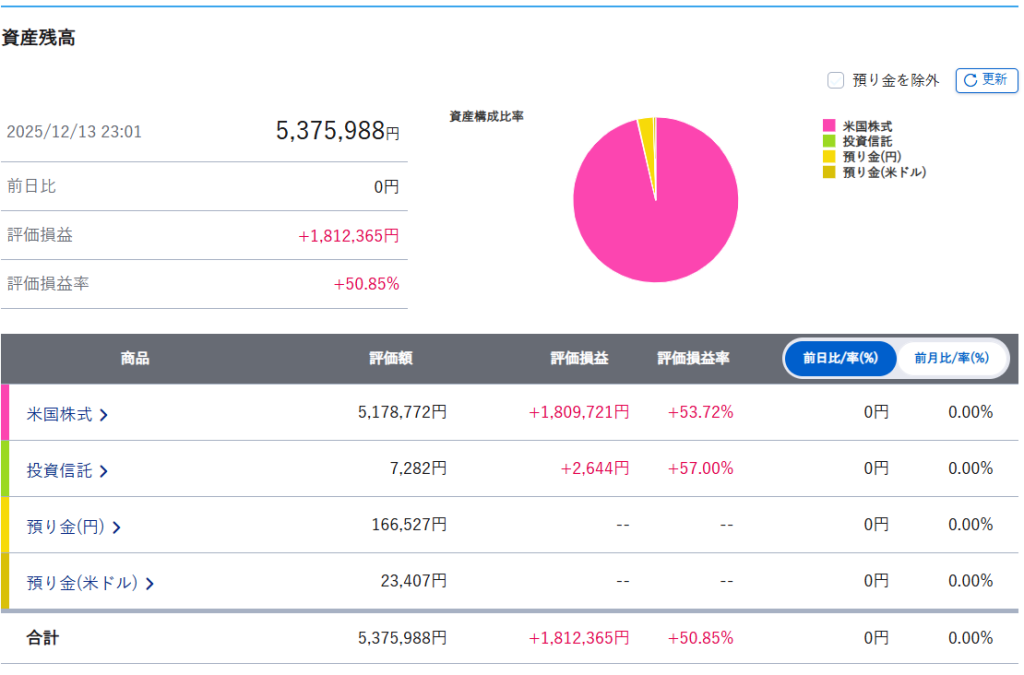
Task: Click the yellow pie chart slice
Action: (x=647, y=128)
